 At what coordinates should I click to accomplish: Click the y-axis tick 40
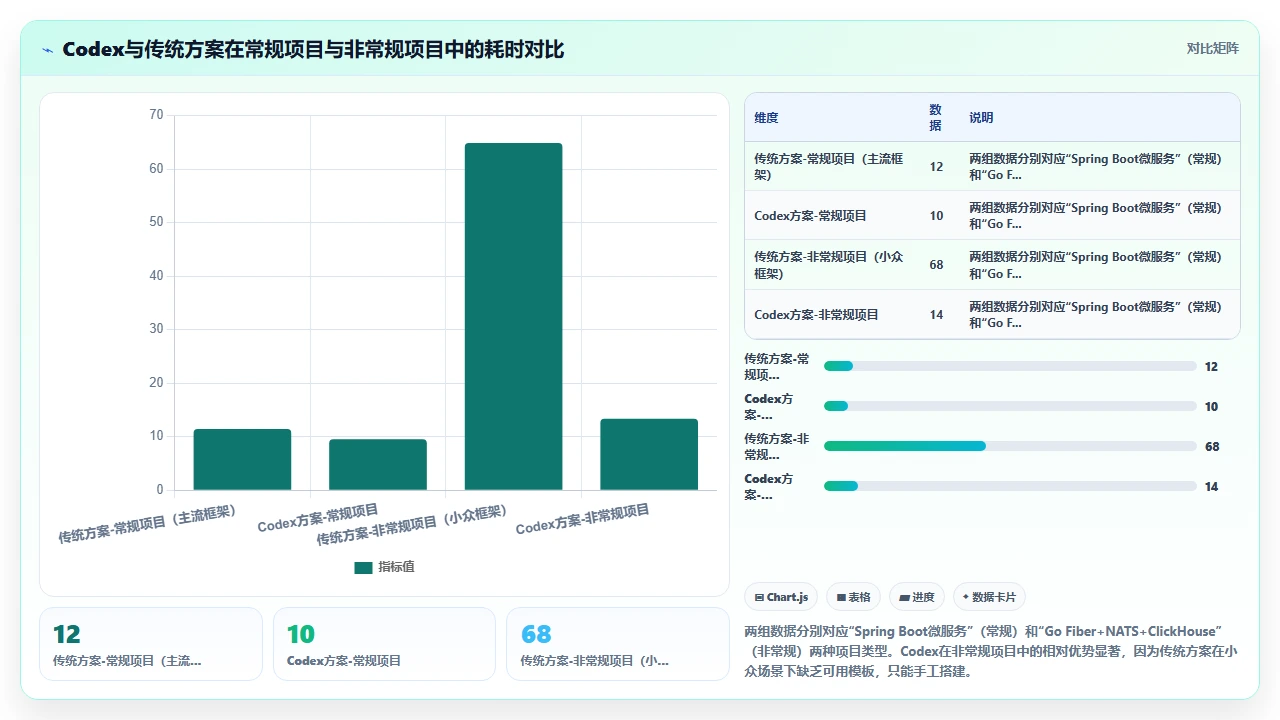[x=156, y=276]
